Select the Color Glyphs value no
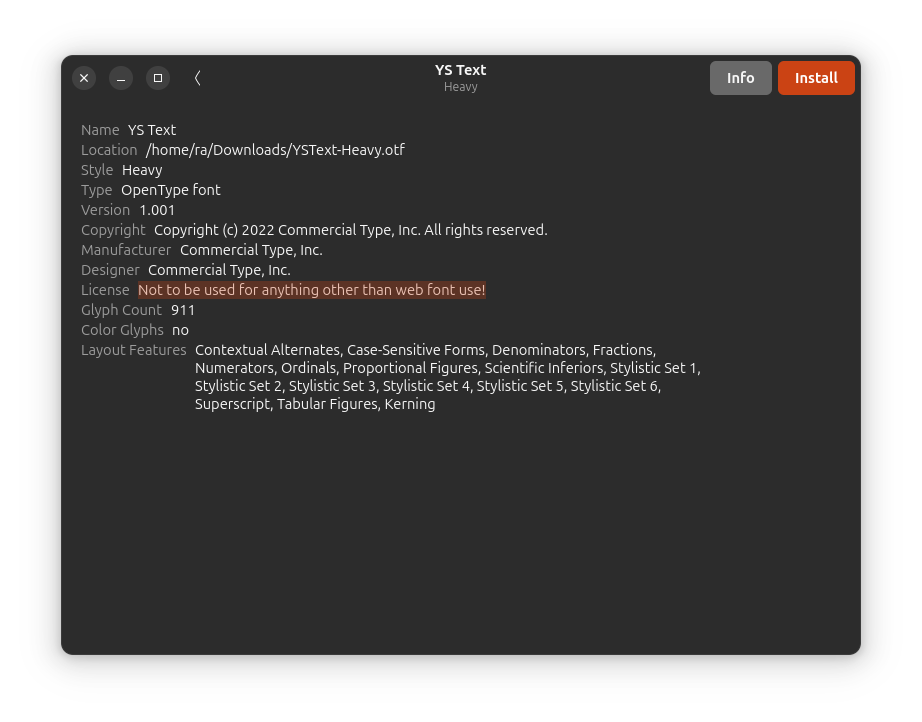The height and width of the screenshot is (722, 922). coord(180,330)
